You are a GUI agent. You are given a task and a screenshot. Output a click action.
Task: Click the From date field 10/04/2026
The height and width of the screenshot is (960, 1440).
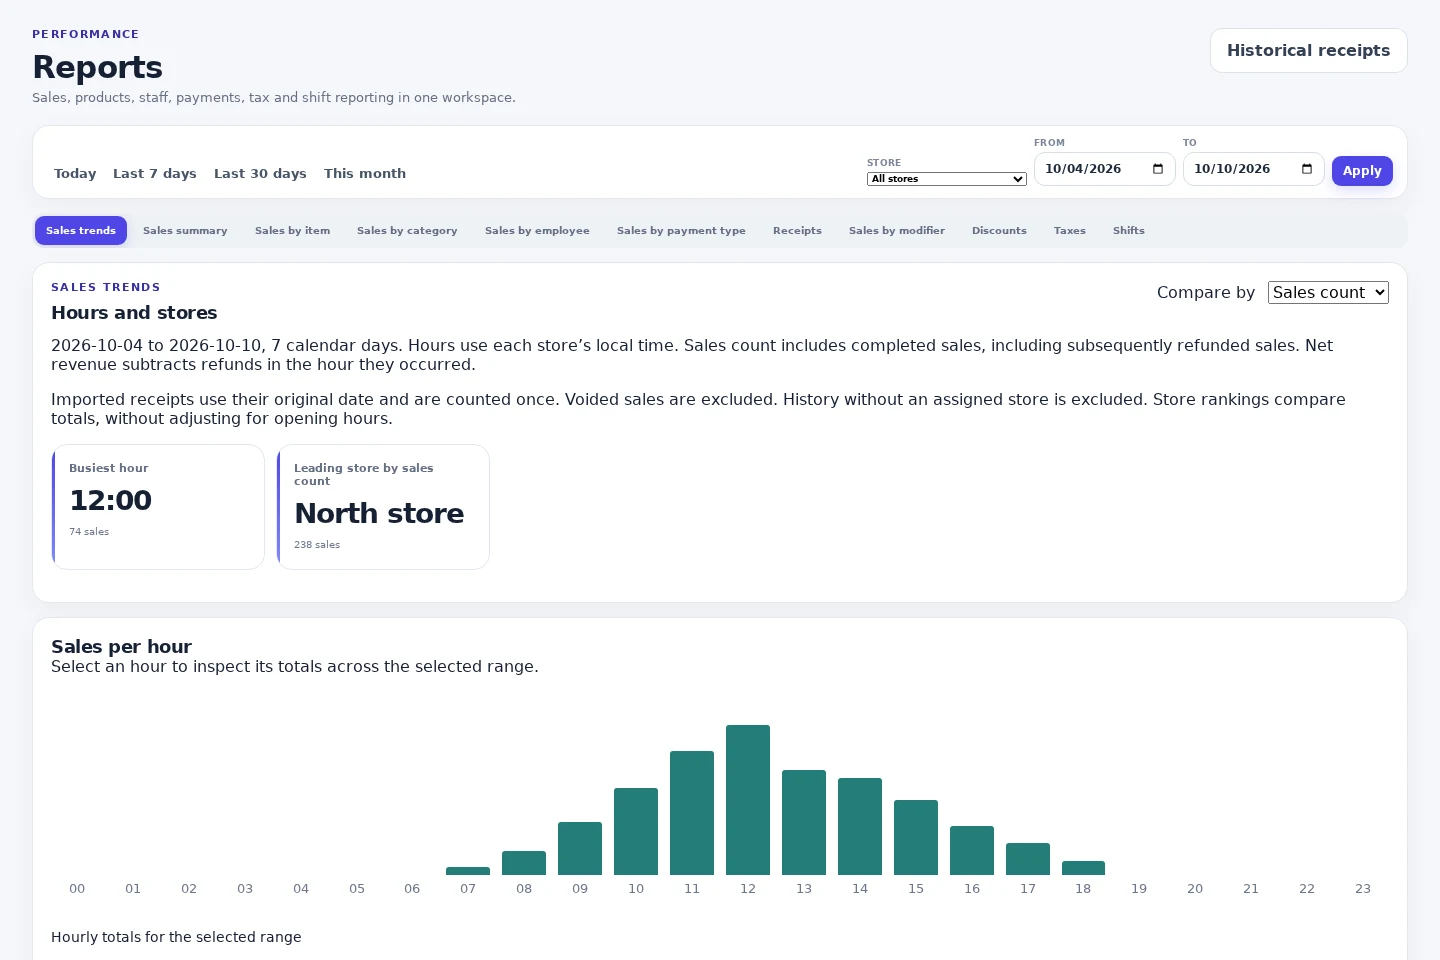tap(1104, 169)
